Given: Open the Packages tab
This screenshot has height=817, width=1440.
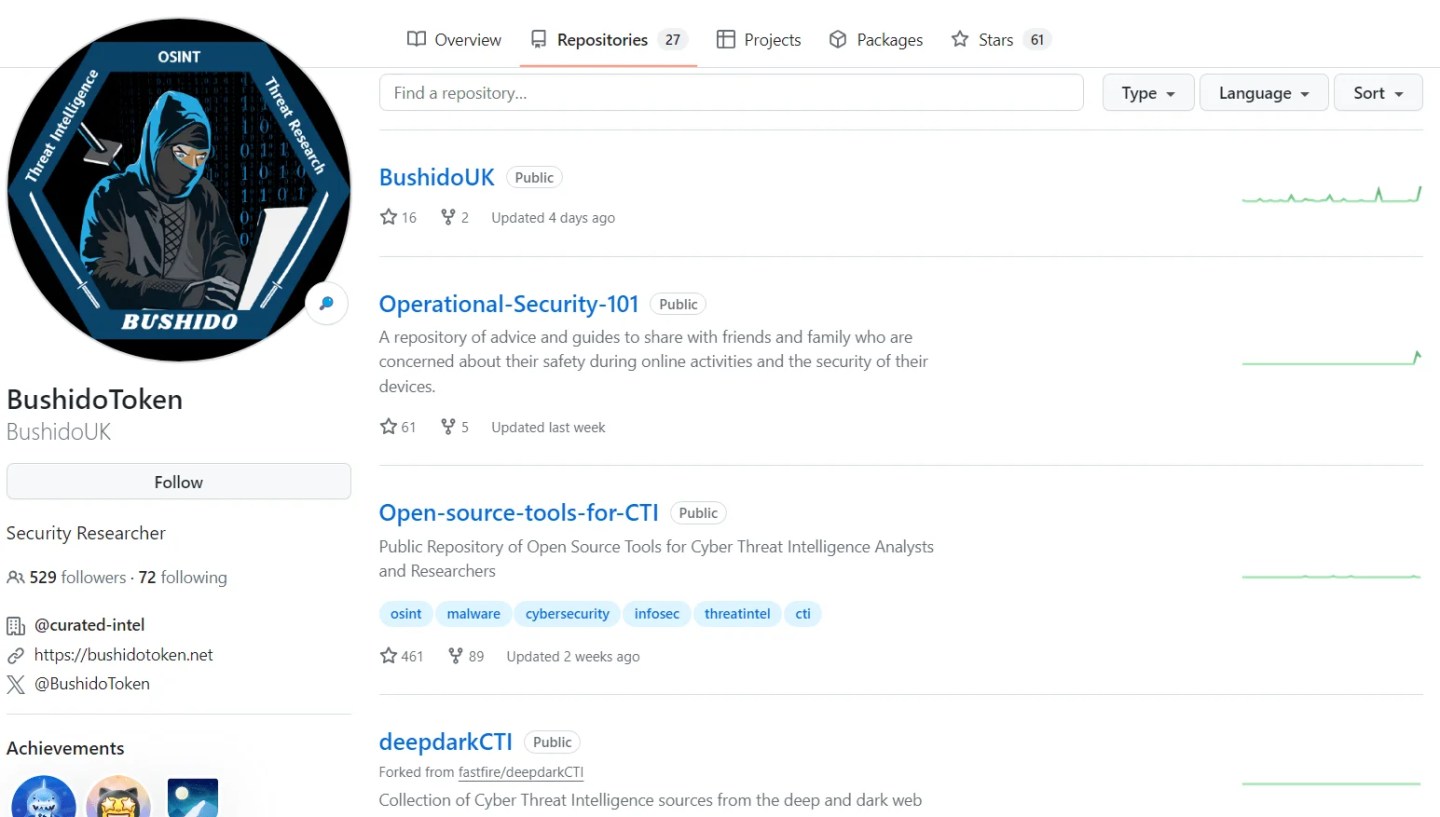Looking at the screenshot, I should pos(876,40).
